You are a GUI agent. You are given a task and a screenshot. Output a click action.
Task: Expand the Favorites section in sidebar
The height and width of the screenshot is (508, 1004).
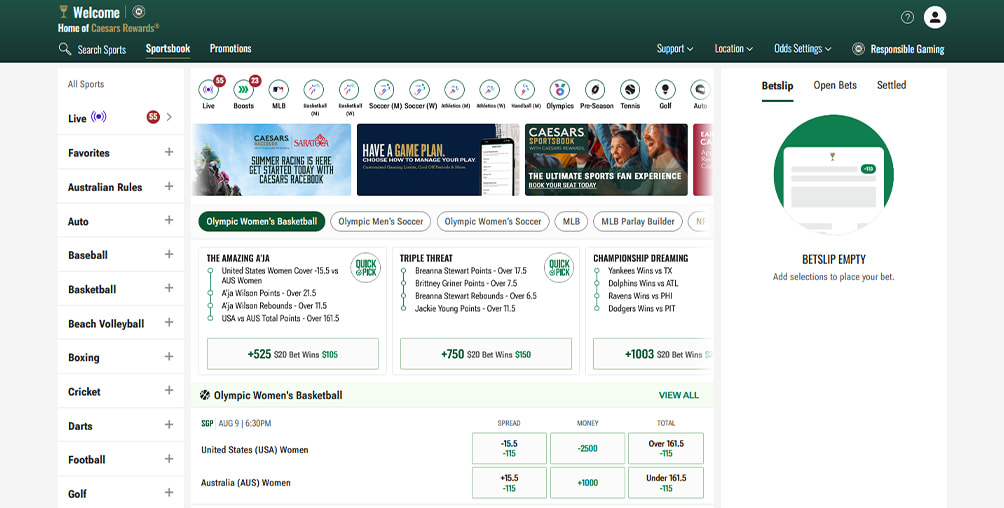click(169, 152)
